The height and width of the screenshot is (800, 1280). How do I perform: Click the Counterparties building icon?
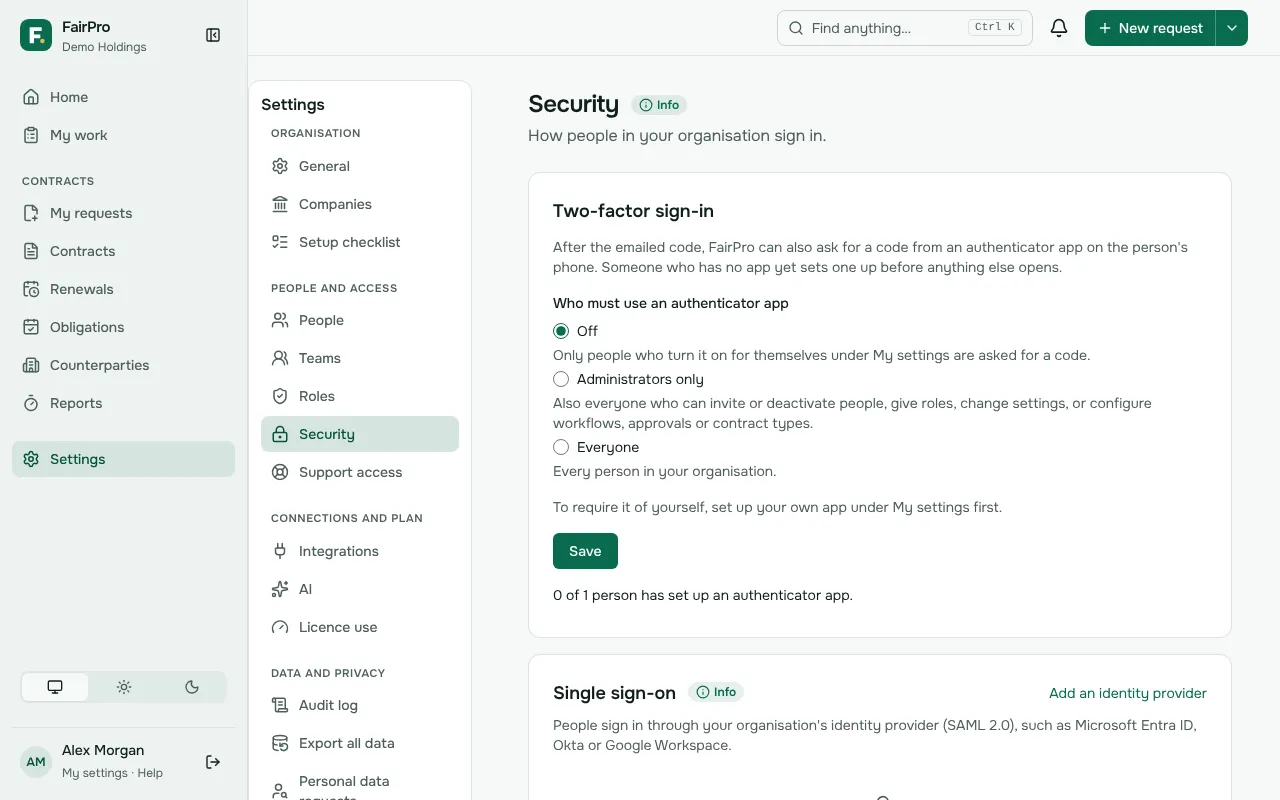[x=31, y=365]
